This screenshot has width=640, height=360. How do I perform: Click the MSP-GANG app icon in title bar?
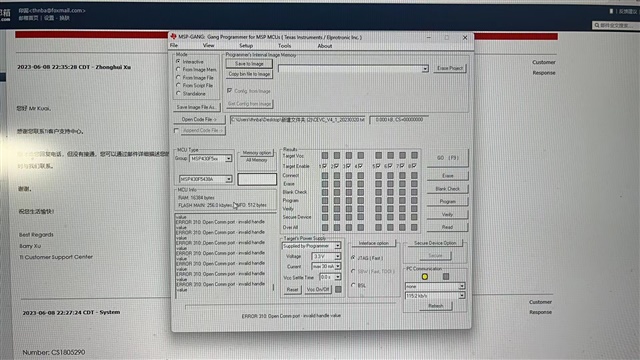(173, 37)
